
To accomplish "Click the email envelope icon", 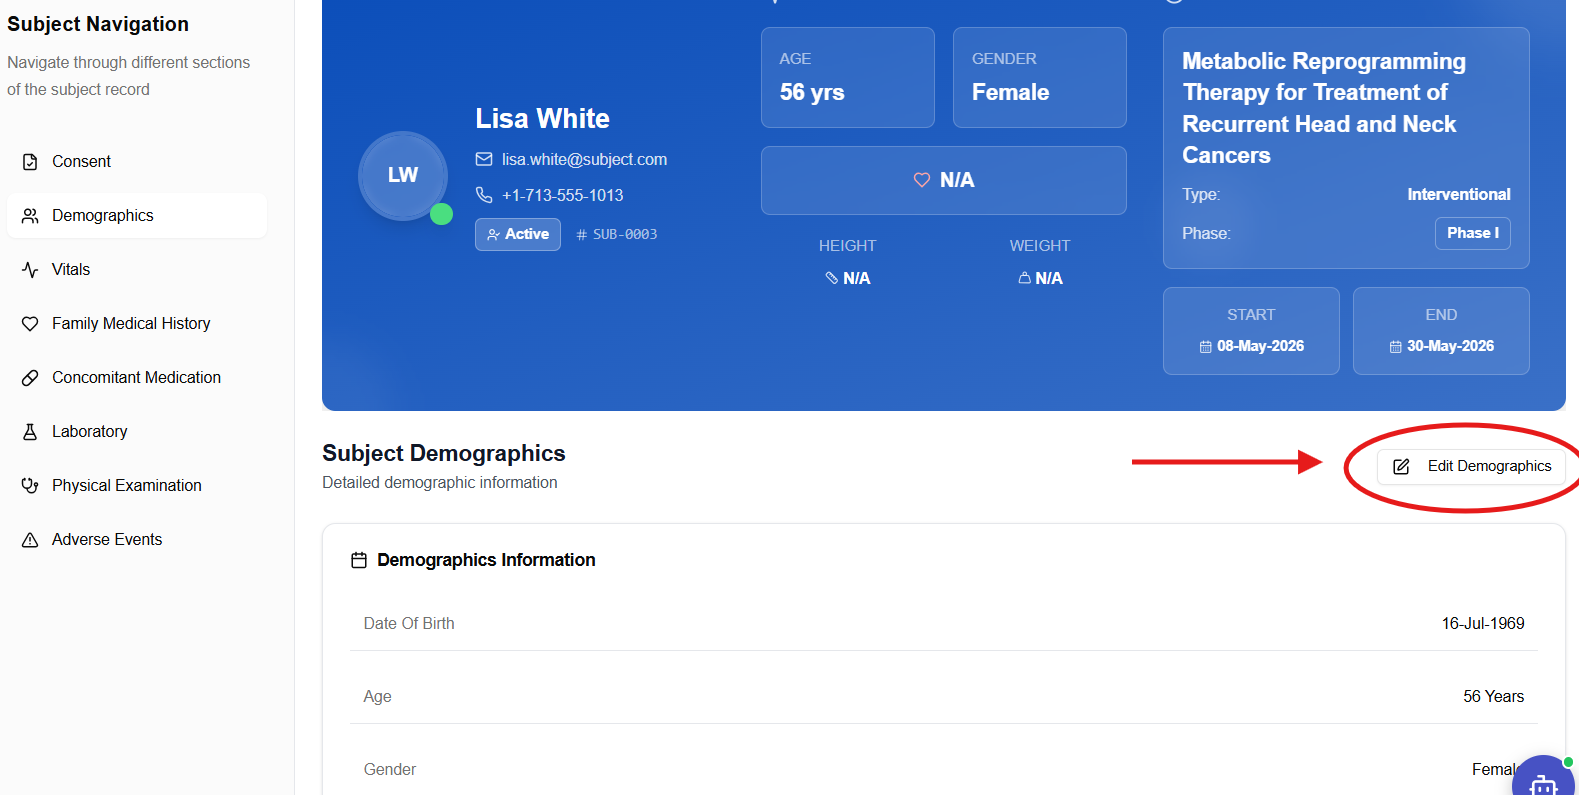I will click(484, 159).
